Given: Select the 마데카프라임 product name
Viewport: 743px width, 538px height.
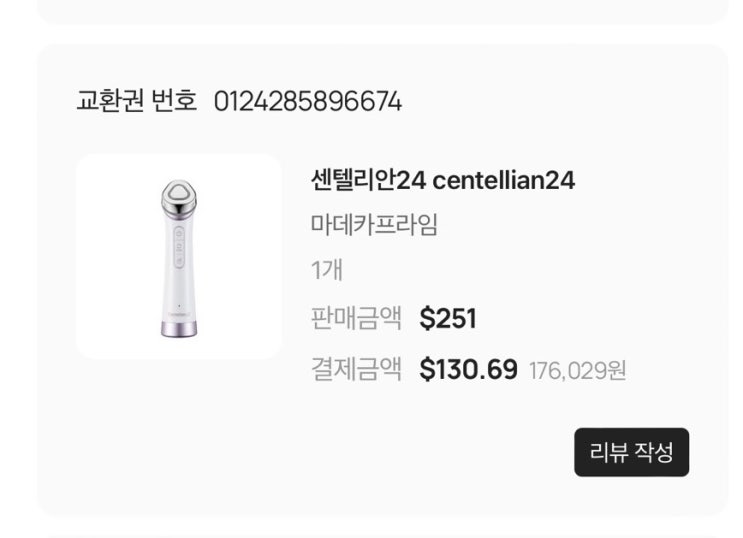Looking at the screenshot, I should [x=374, y=225].
